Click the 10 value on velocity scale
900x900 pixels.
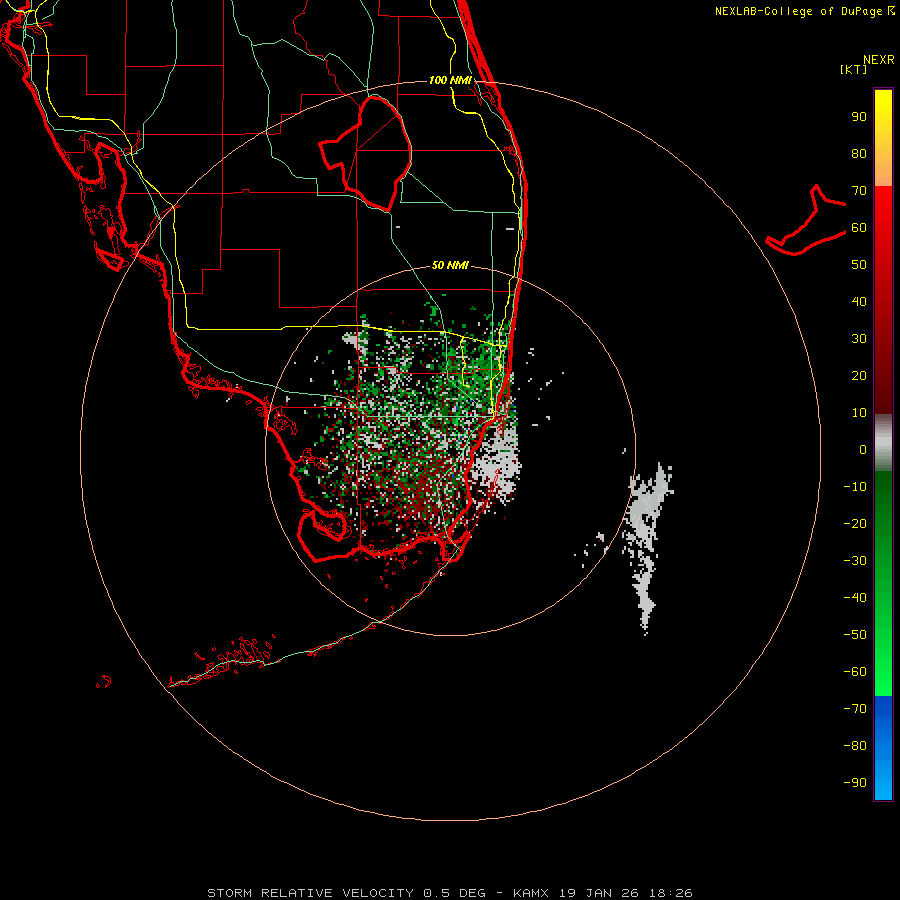(859, 413)
